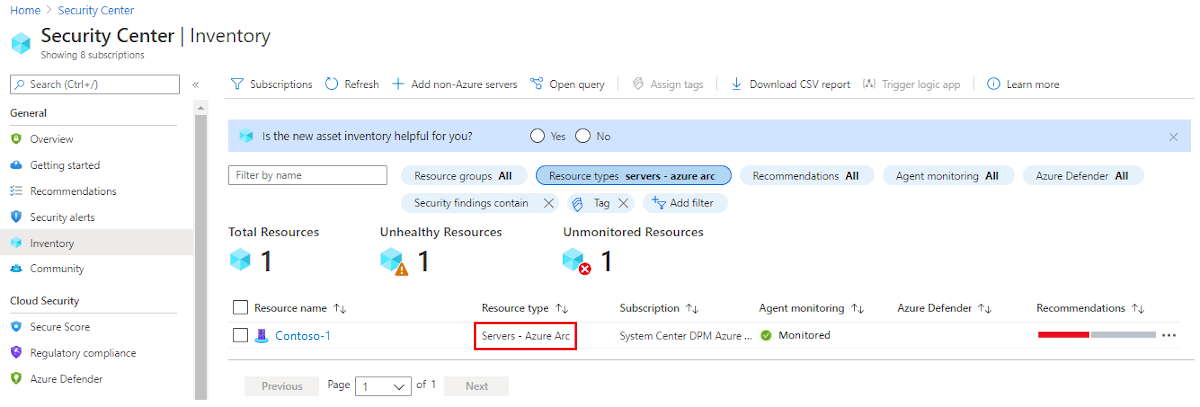
Task: Click the Refresh icon in toolbar
Action: click(x=333, y=84)
